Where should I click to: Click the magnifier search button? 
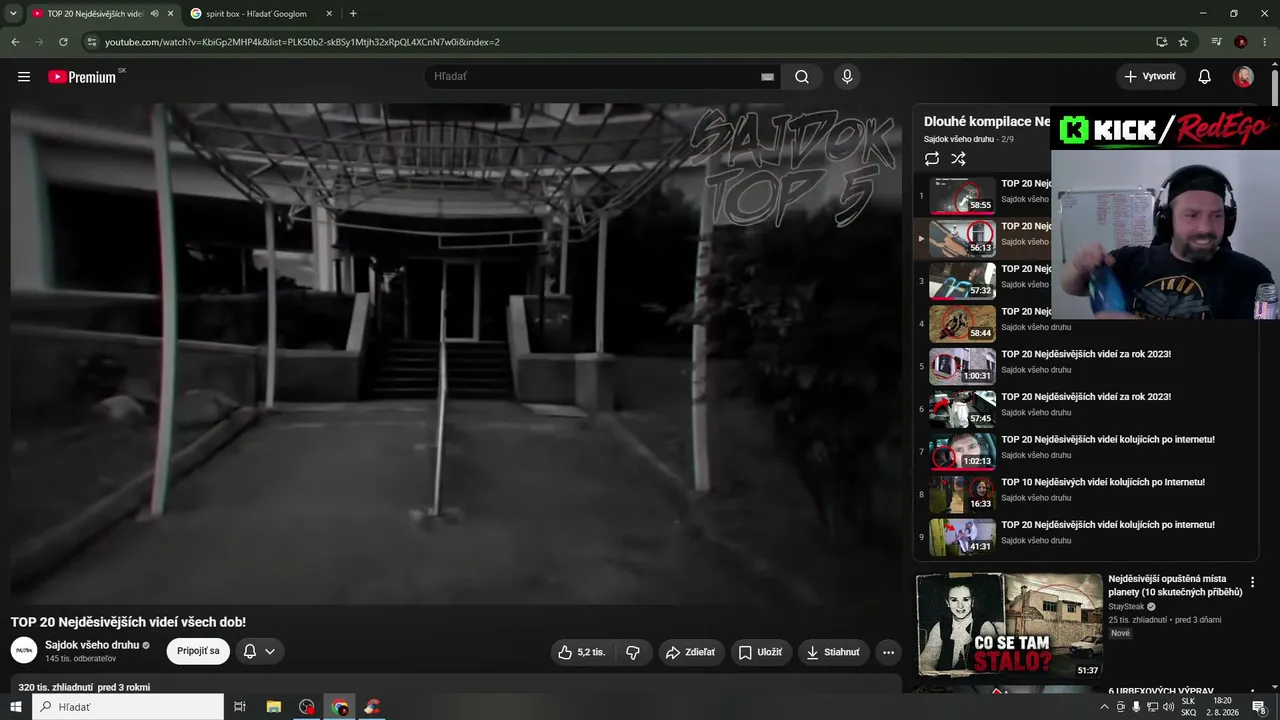802,77
